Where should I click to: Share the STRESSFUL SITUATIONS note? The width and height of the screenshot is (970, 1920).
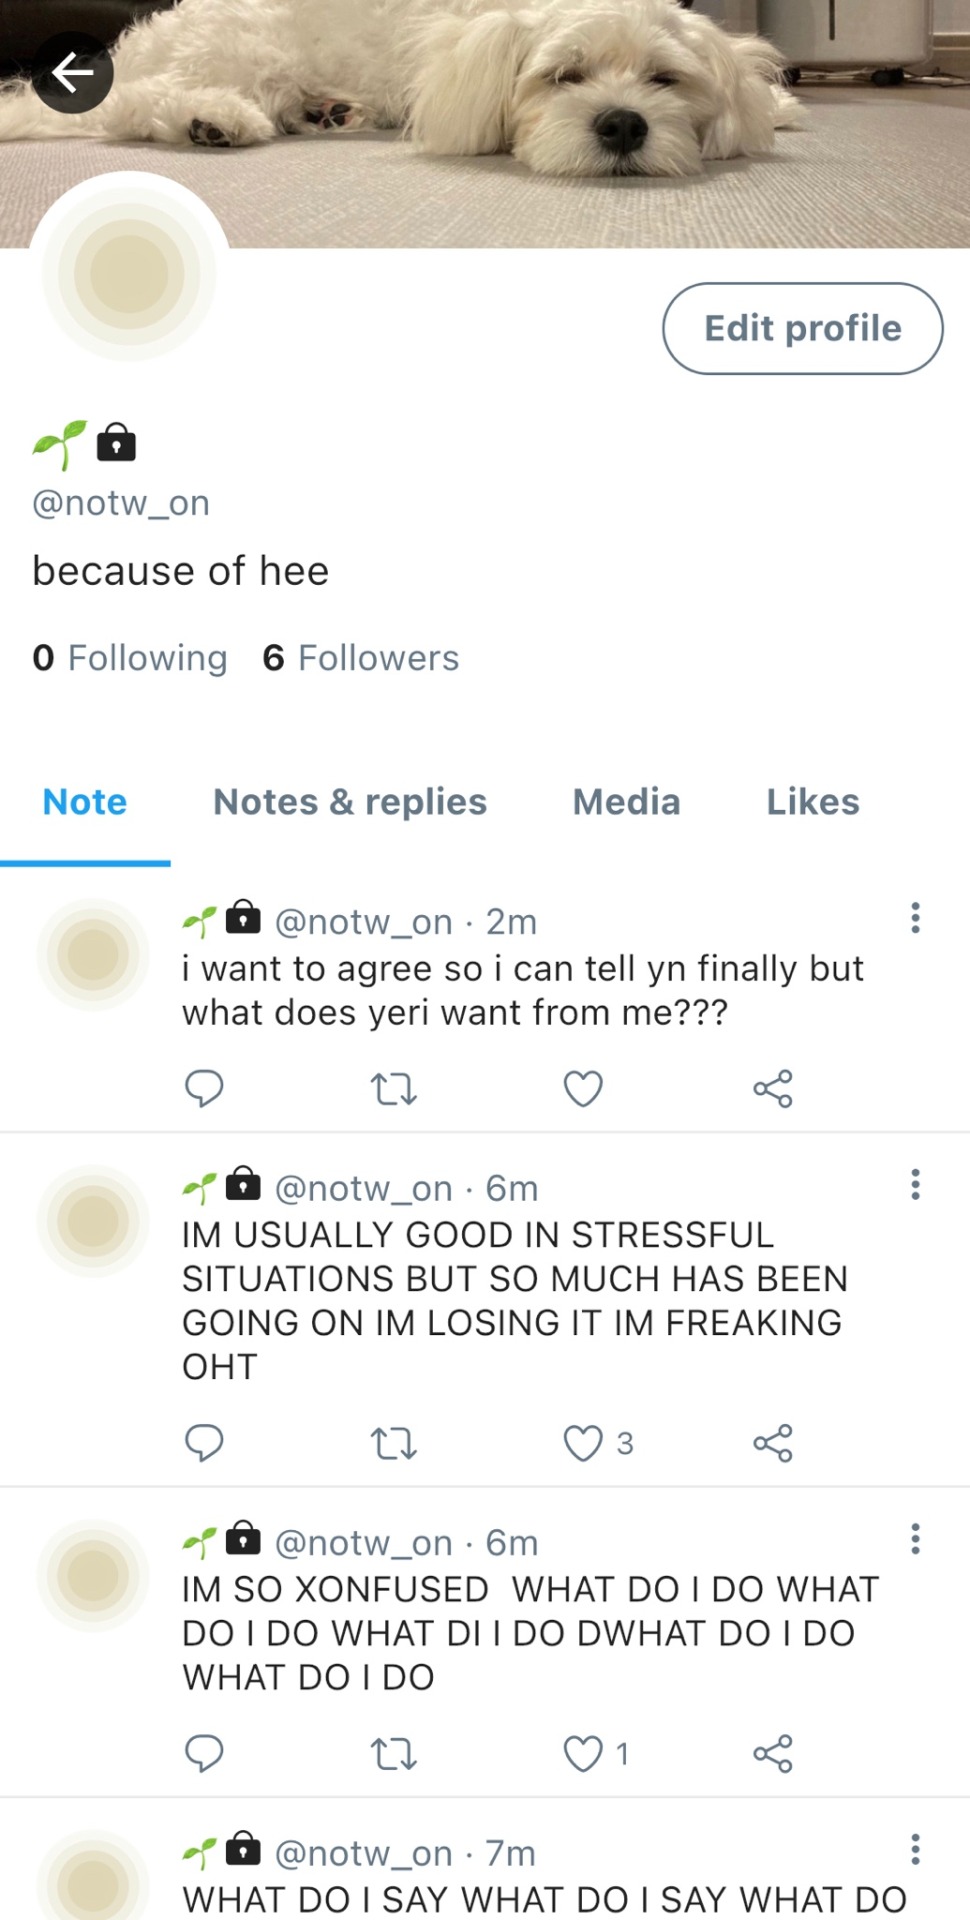(x=773, y=1443)
